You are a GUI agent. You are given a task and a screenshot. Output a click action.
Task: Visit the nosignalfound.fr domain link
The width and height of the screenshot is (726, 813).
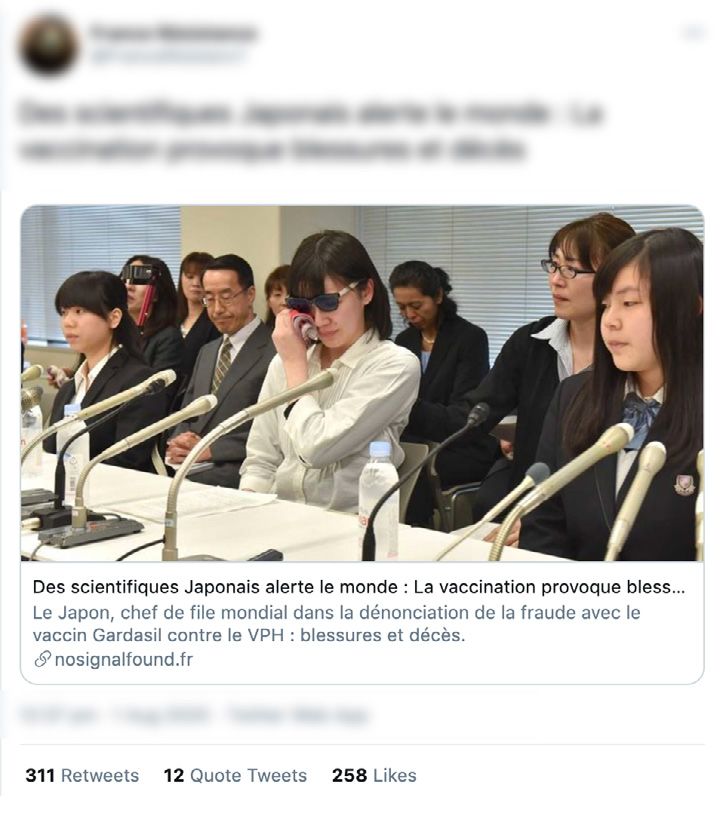(123, 660)
